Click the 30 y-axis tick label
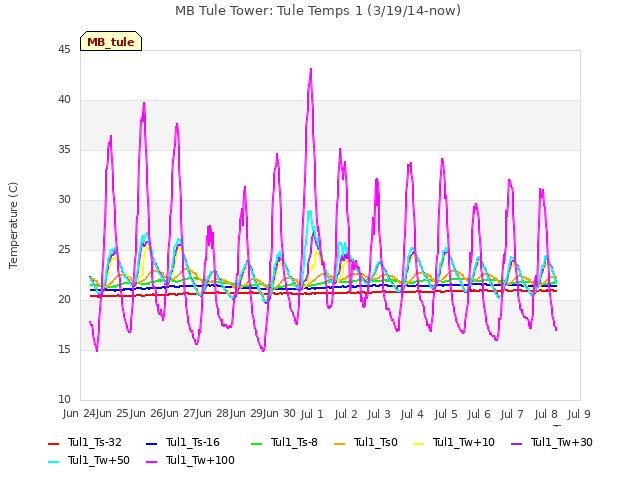Screen dimensions: 640x480 [64, 200]
